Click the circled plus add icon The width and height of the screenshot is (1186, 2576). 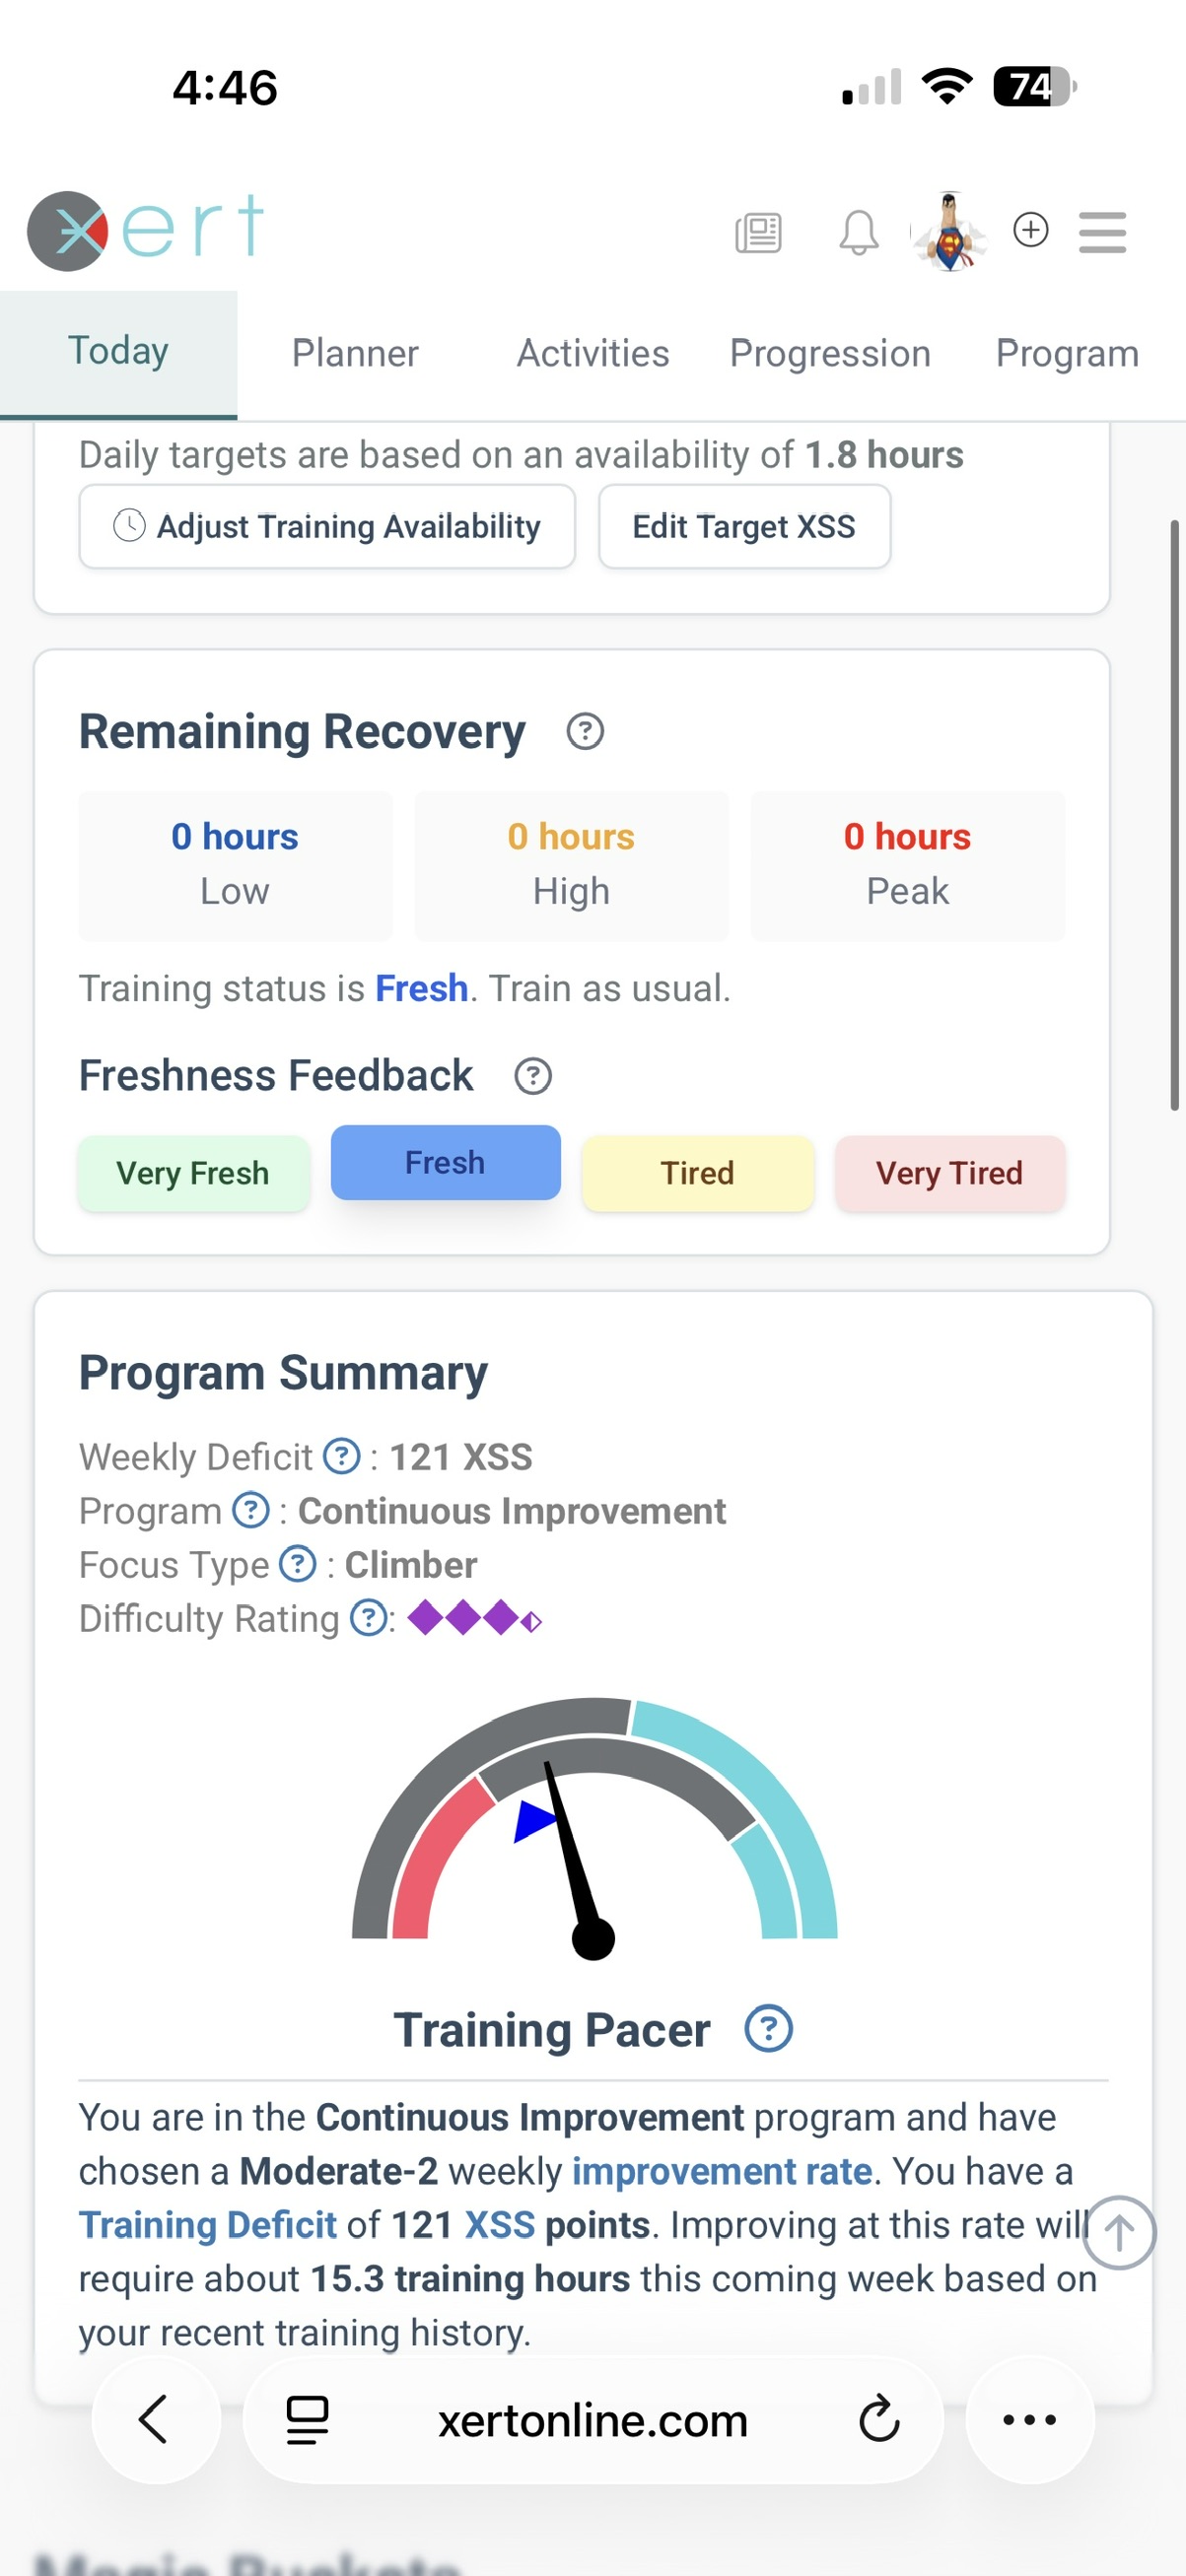tap(1030, 230)
